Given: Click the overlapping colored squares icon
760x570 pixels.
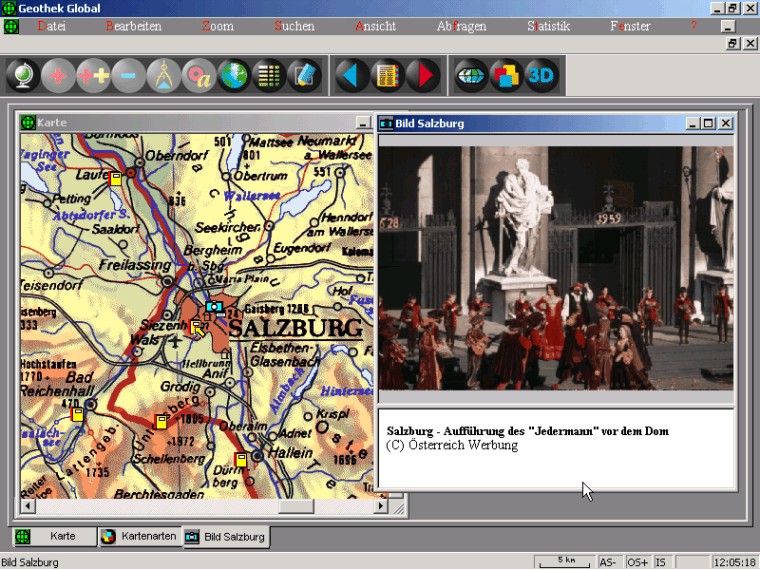Looking at the screenshot, I should [x=506, y=76].
